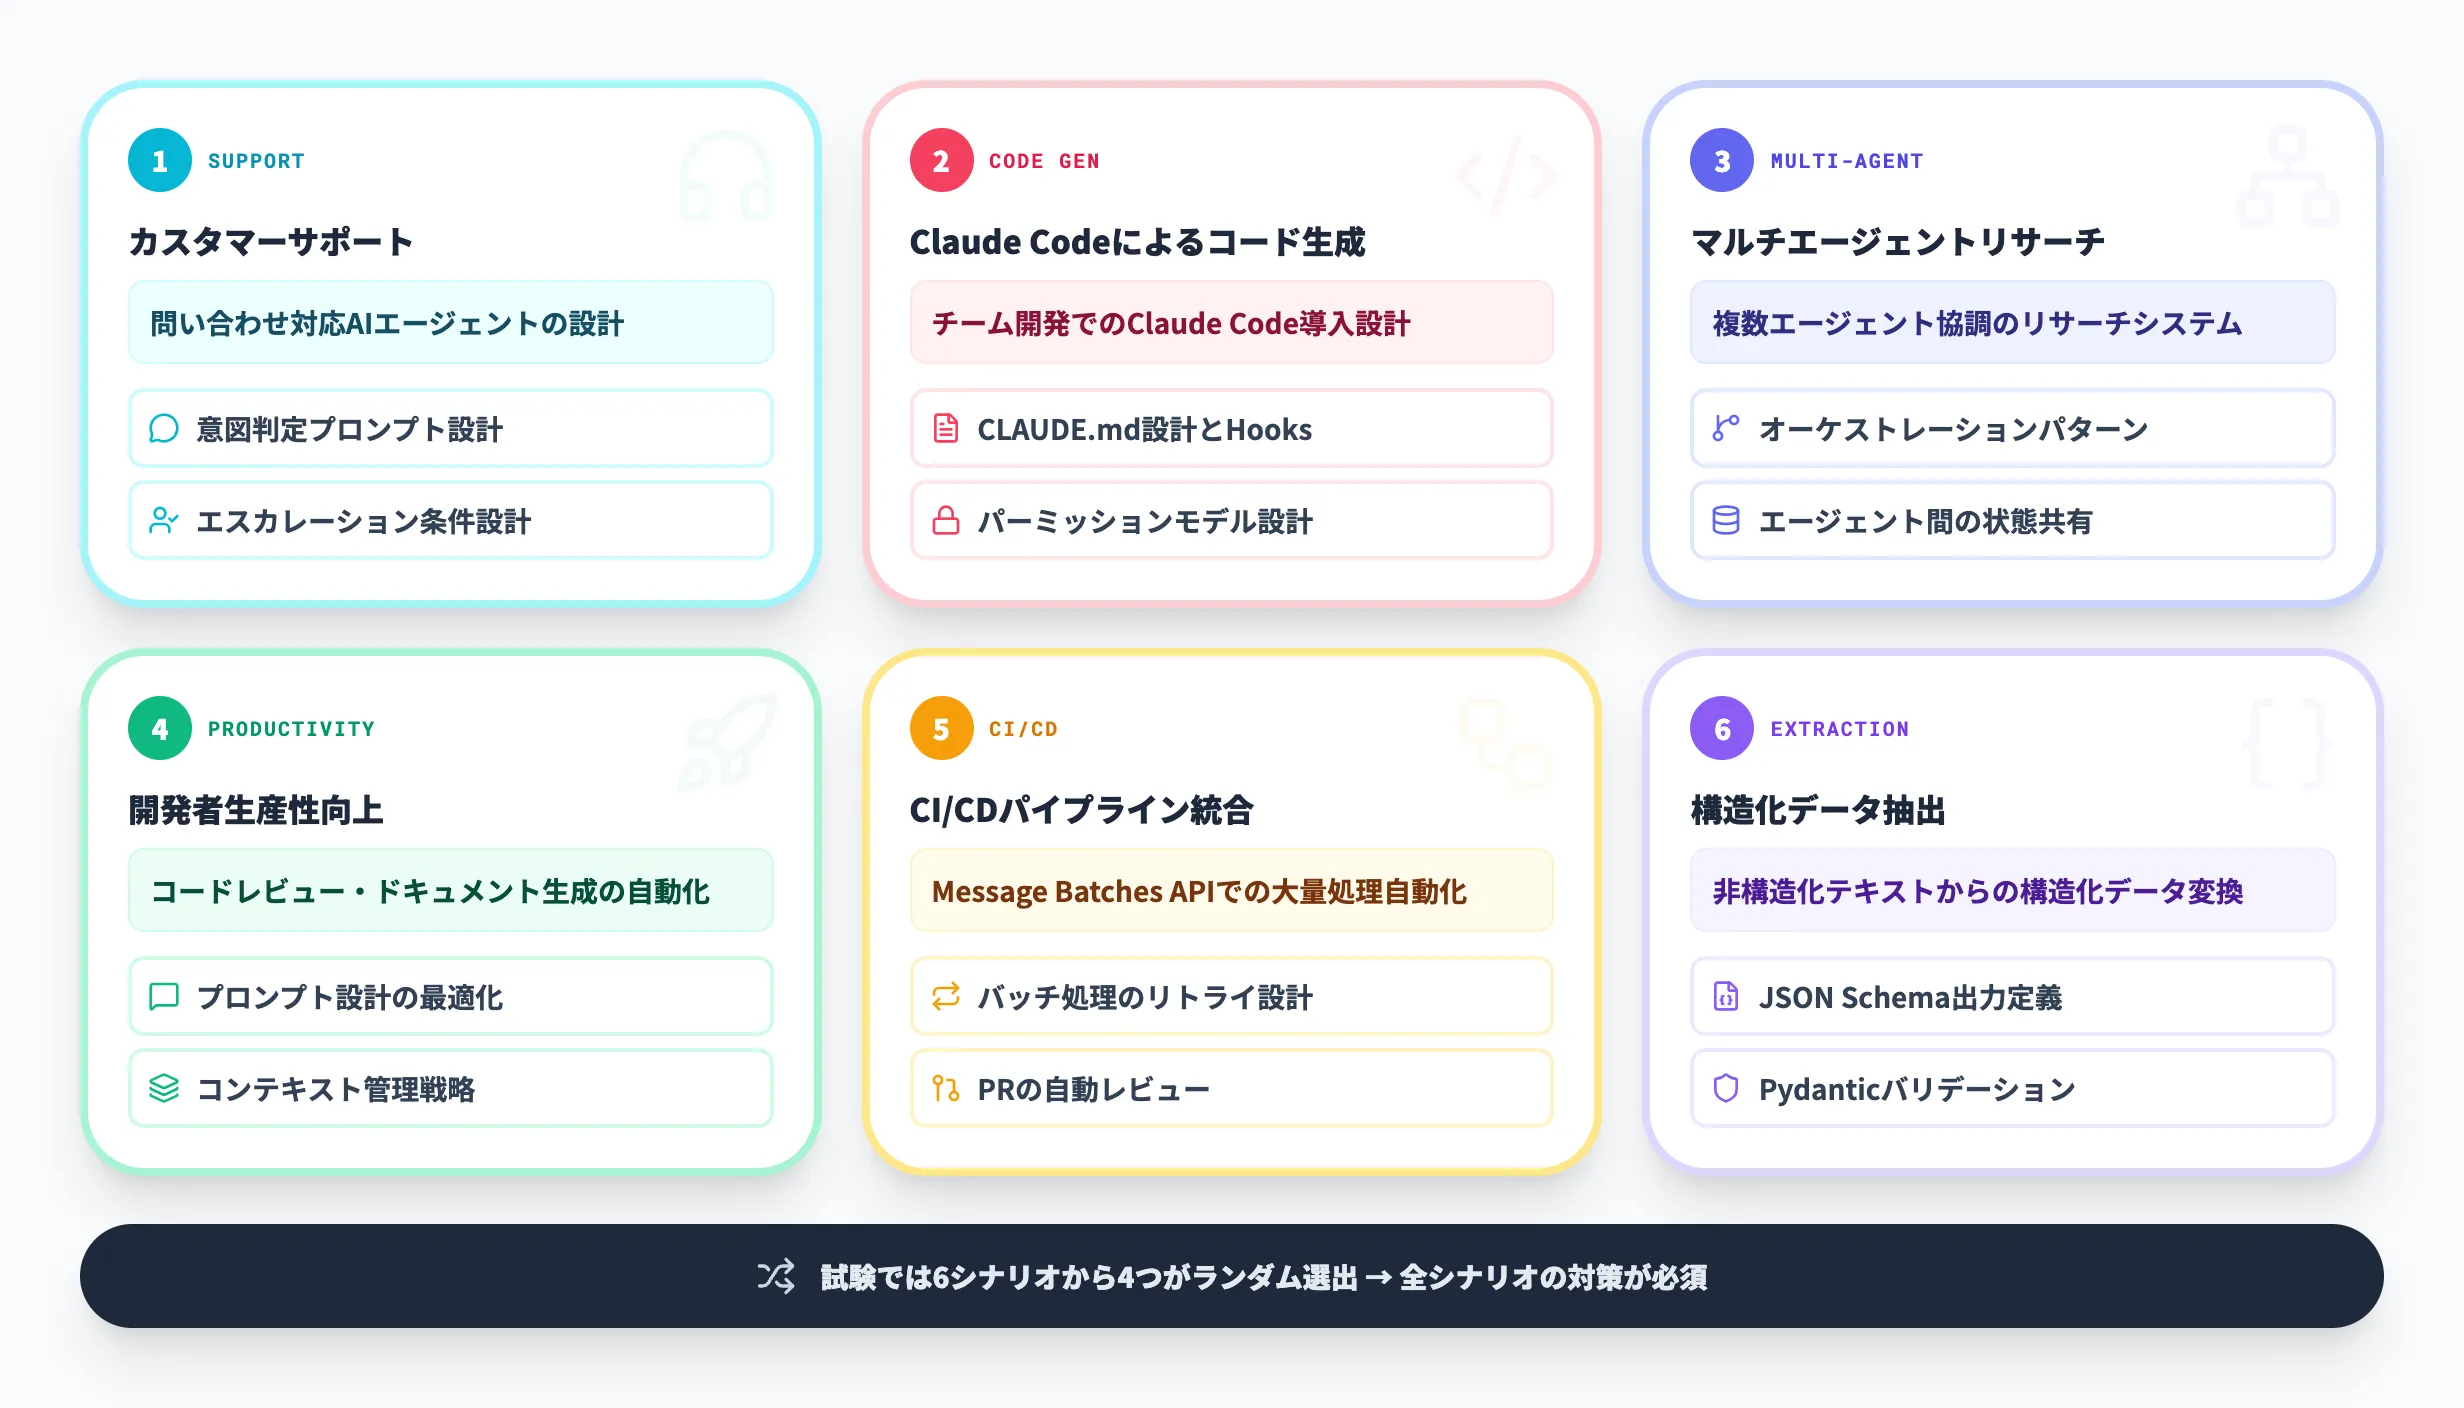Click the number 5 badge of the CI/CD card
The height and width of the screenshot is (1408, 2464).
click(942, 728)
